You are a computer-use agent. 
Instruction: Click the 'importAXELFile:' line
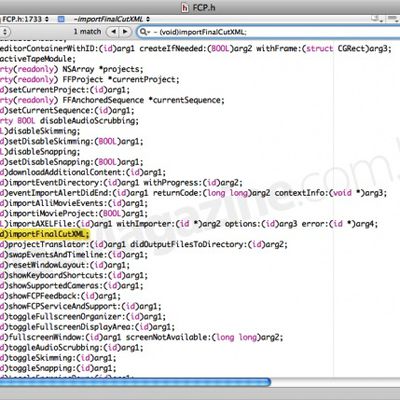pos(189,224)
